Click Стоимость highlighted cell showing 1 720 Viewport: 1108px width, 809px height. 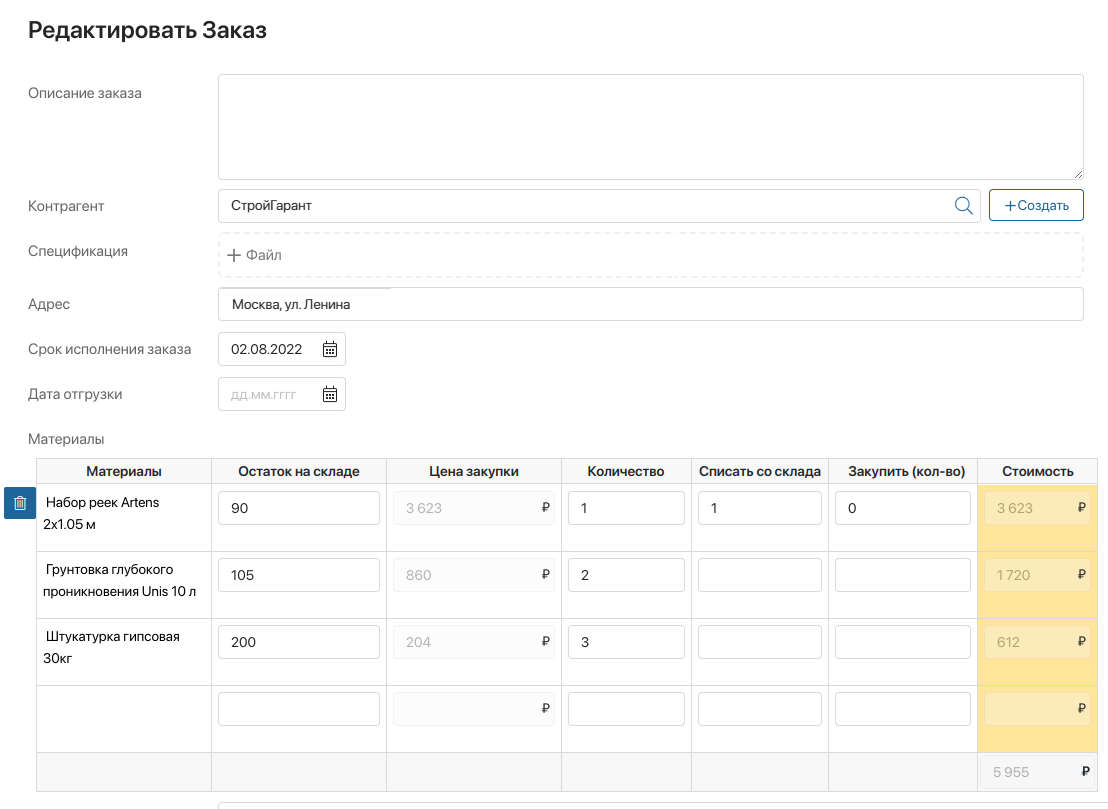click(x=1037, y=575)
